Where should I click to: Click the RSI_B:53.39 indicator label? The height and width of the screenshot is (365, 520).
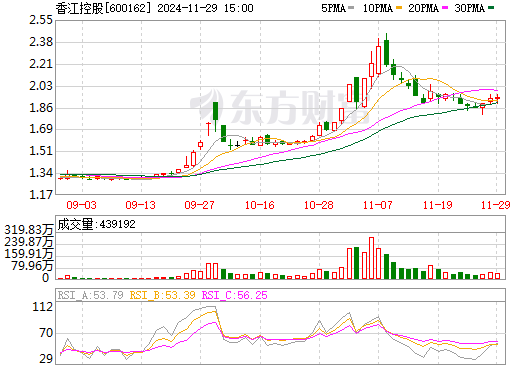click(x=162, y=295)
